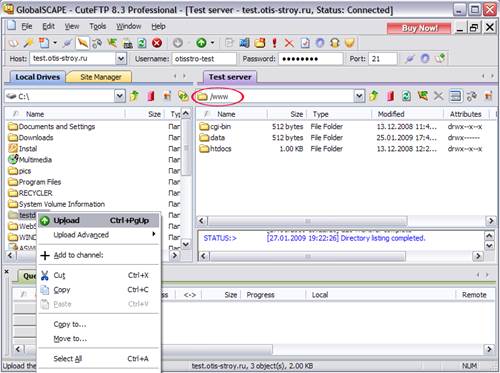Image resolution: width=500 pixels, height=373 pixels.
Task: Open the New document icon's dropdown arrow
Action: pos(55,43)
